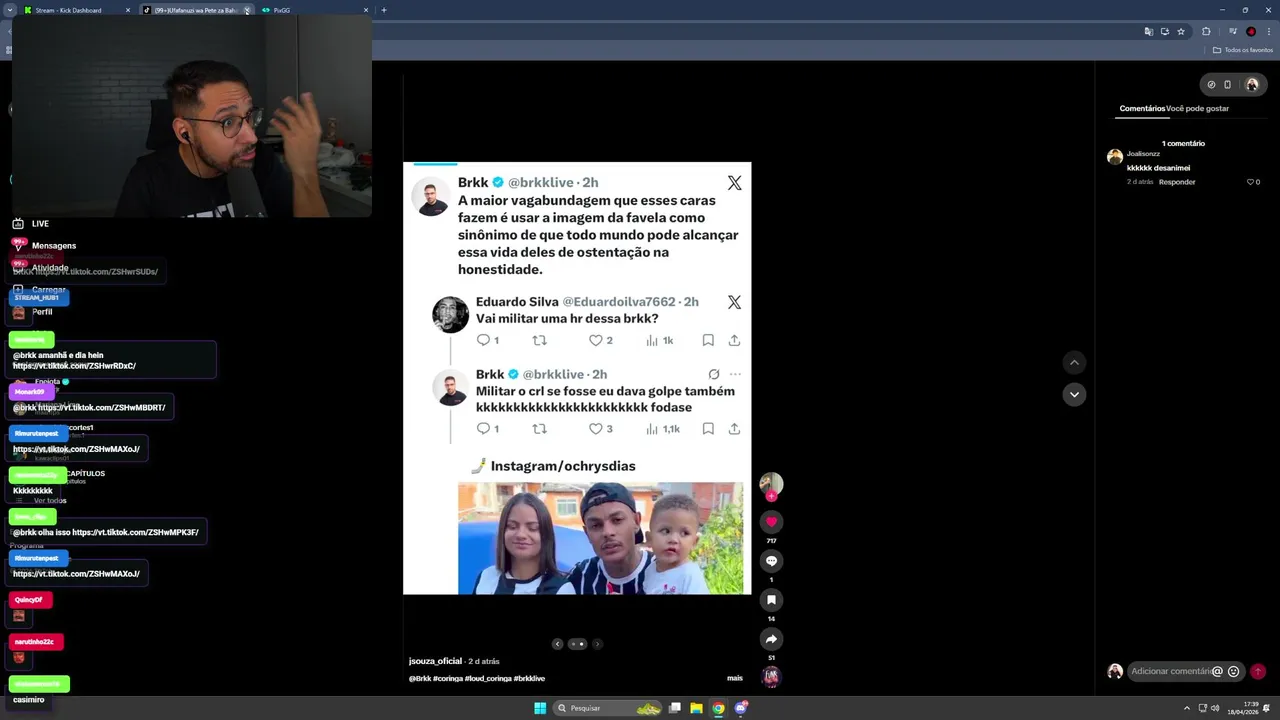This screenshot has height=720, width=1280.
Task: Open the #loud_coringa hashtag
Action: 488,678
